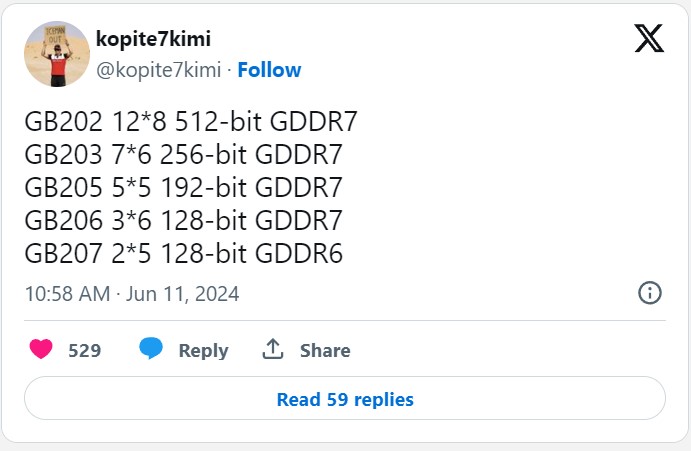Click the blue reply speech bubble icon
691x451 pixels.
coord(151,348)
